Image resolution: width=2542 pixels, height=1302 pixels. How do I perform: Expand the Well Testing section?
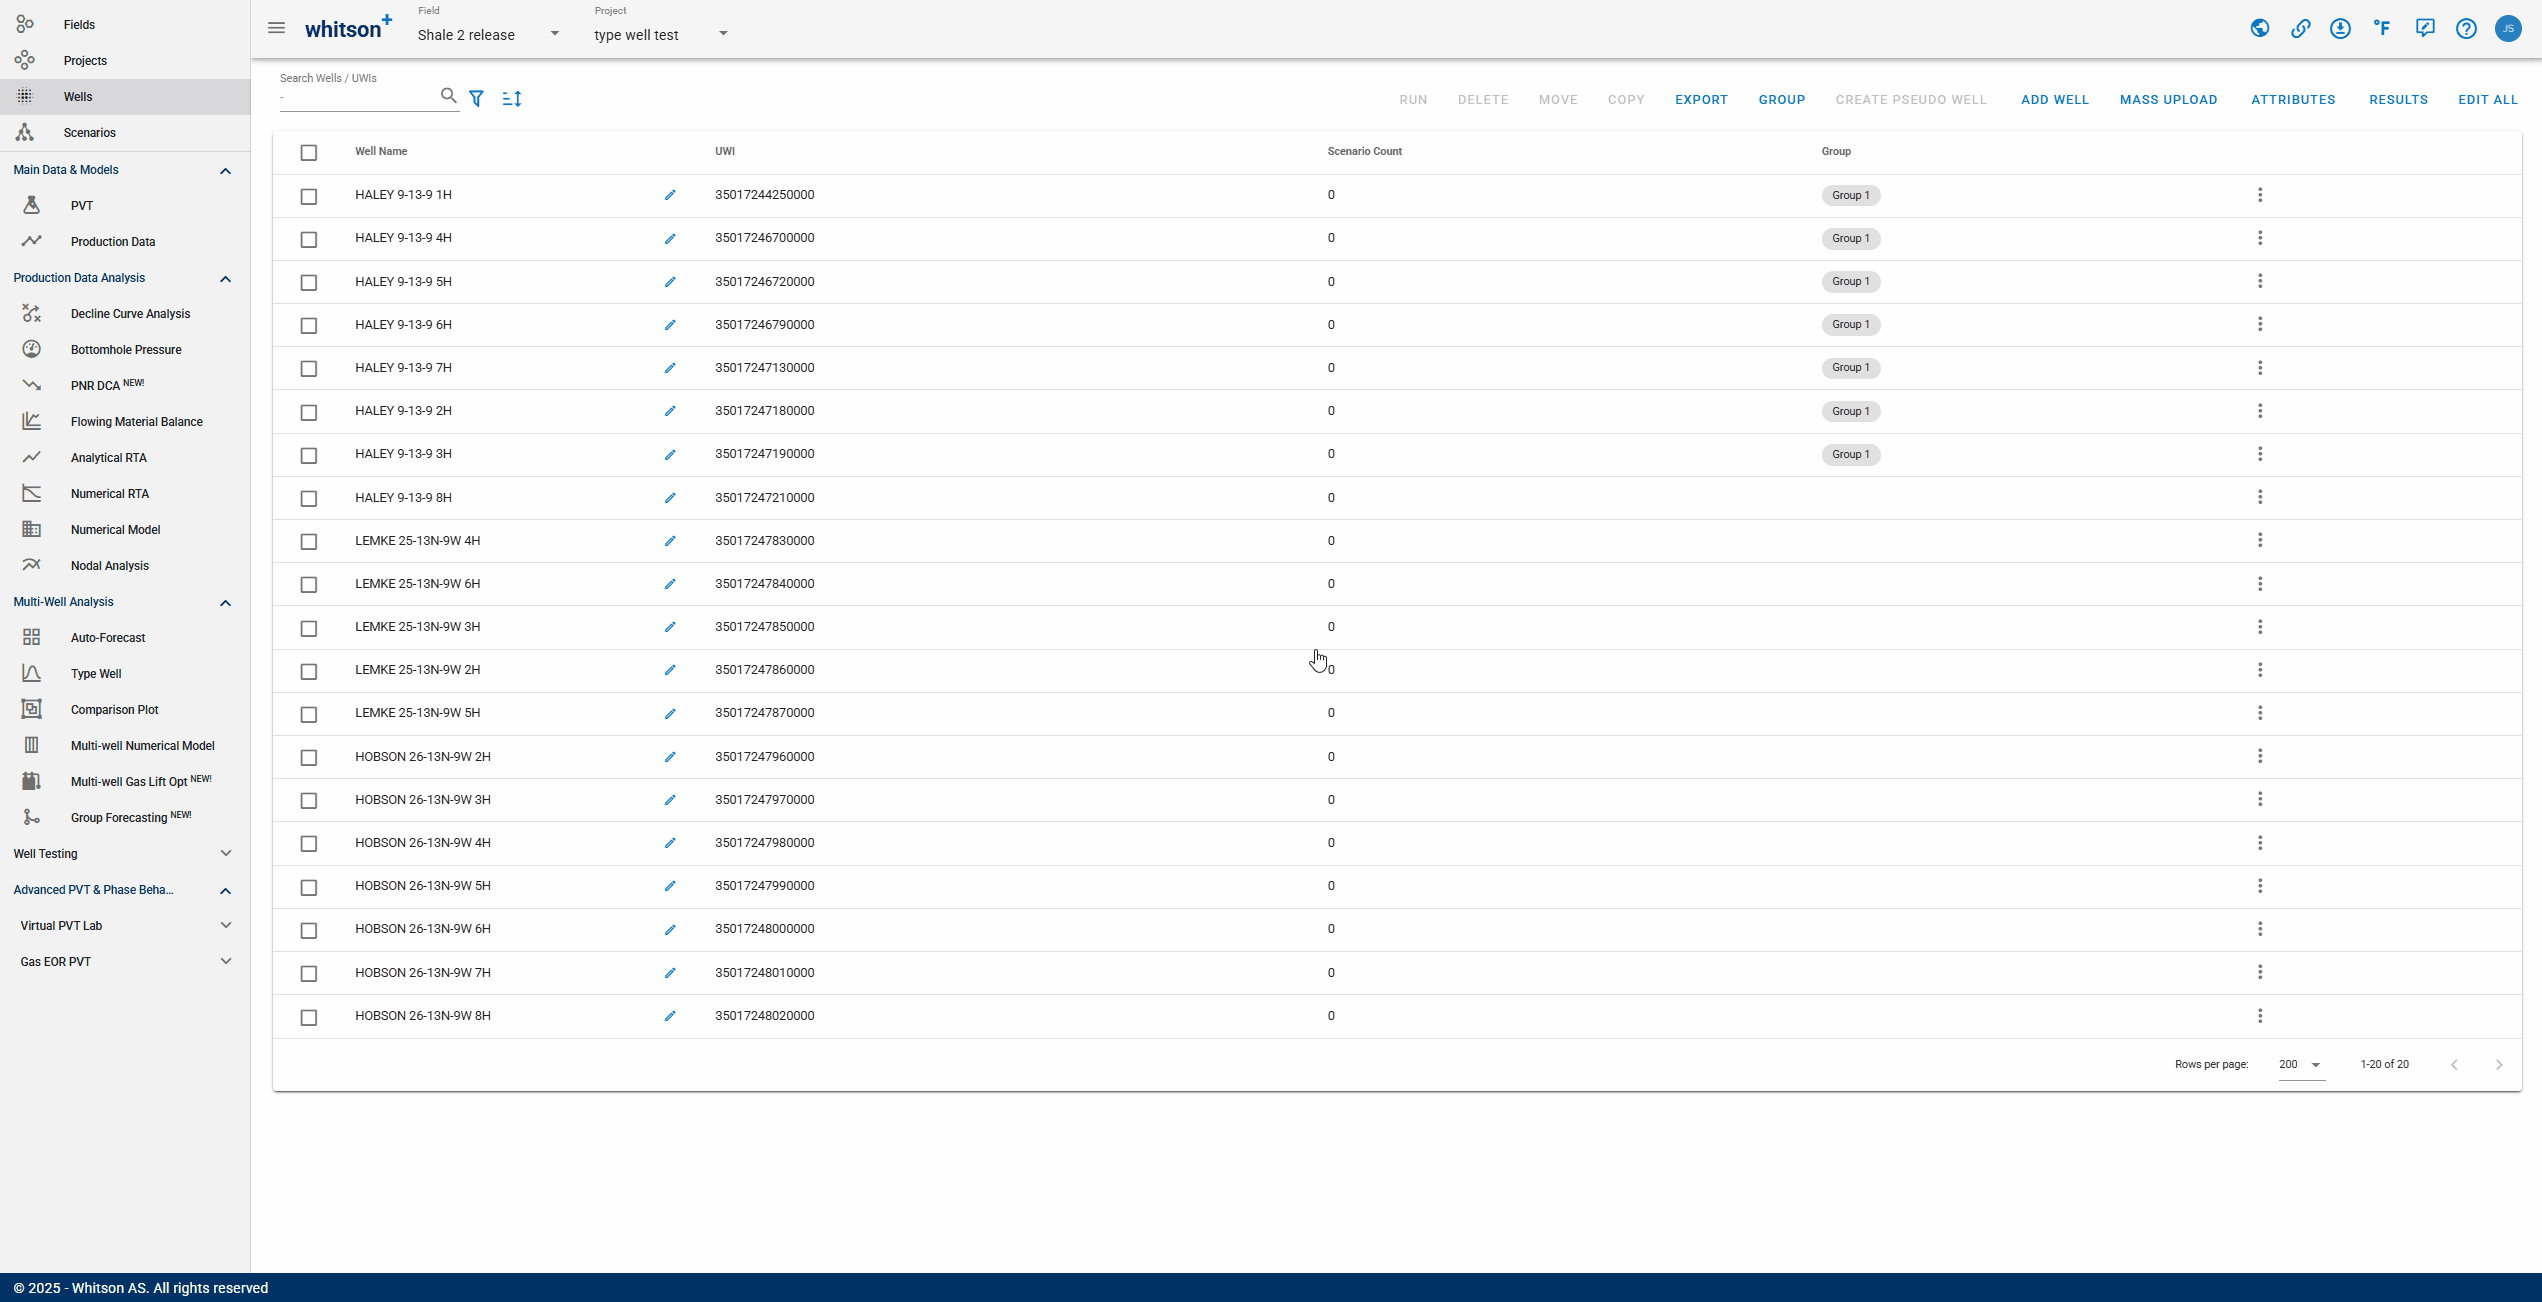point(225,854)
